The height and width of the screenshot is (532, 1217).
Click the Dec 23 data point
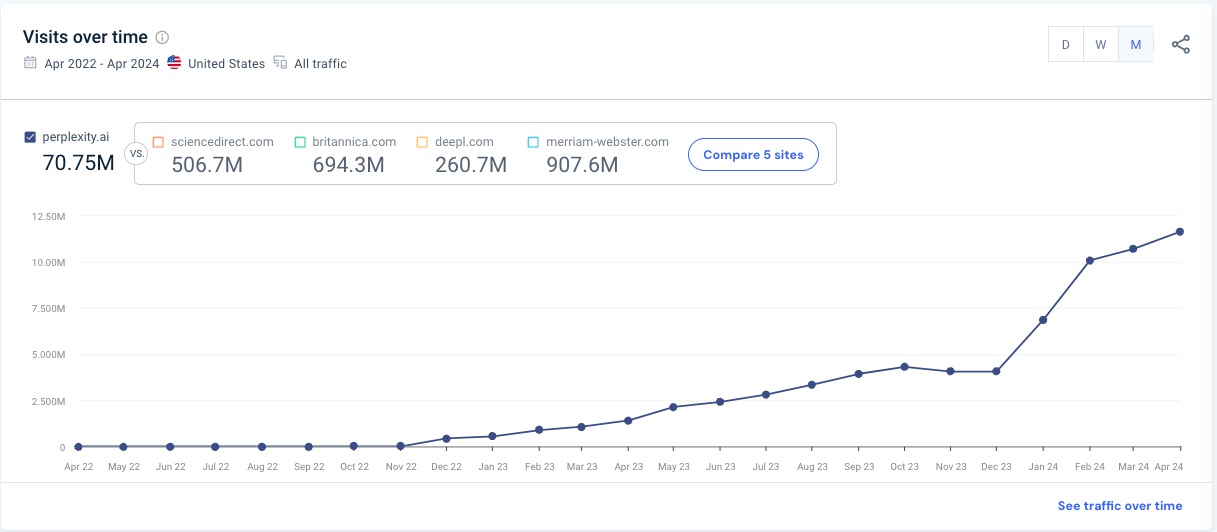[997, 372]
